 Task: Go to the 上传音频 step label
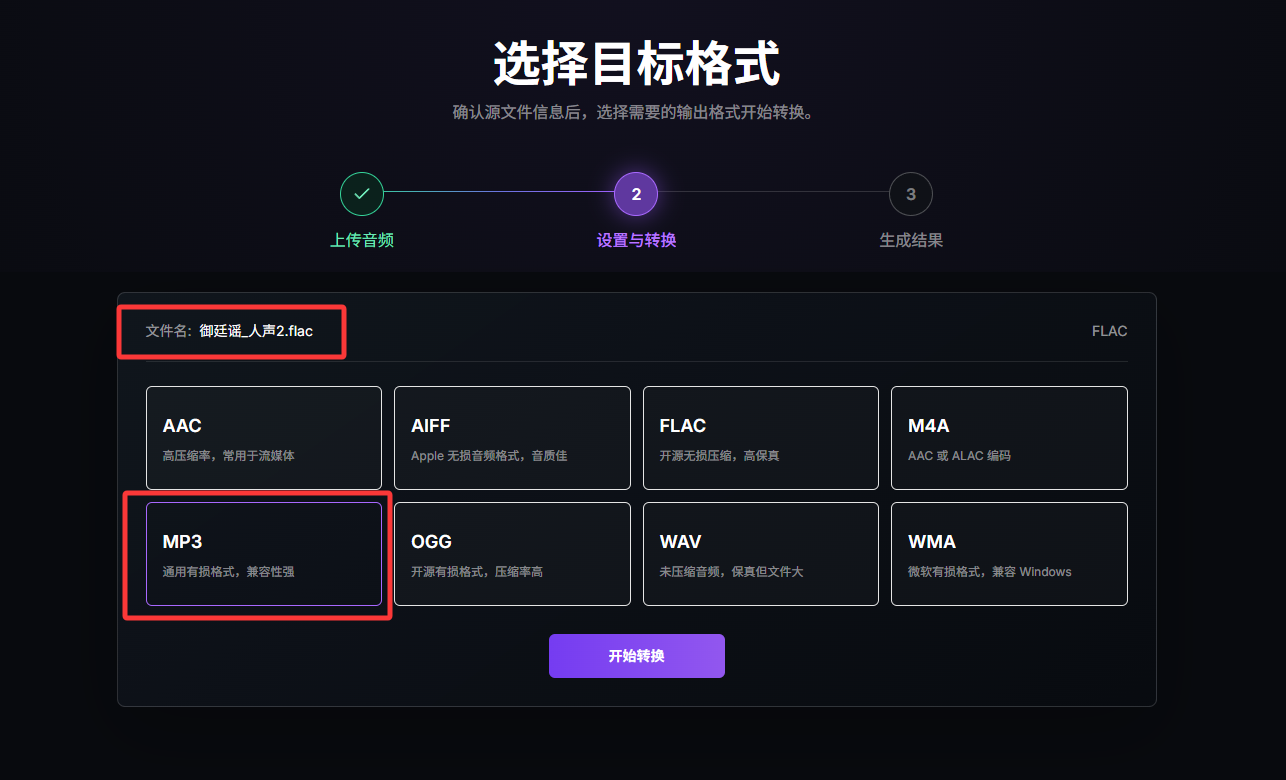click(x=362, y=240)
